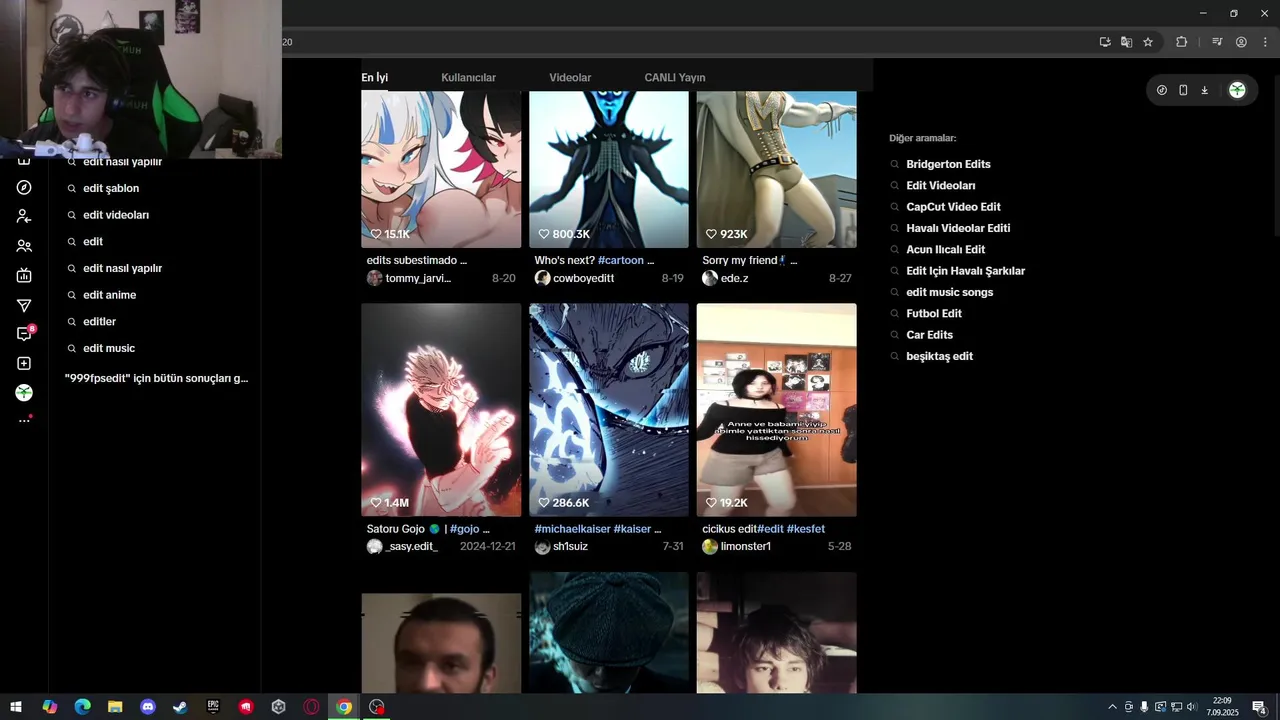Open Following icon in TikTok sidebar
Viewport: 1280px width, 720px height.
click(x=24, y=217)
